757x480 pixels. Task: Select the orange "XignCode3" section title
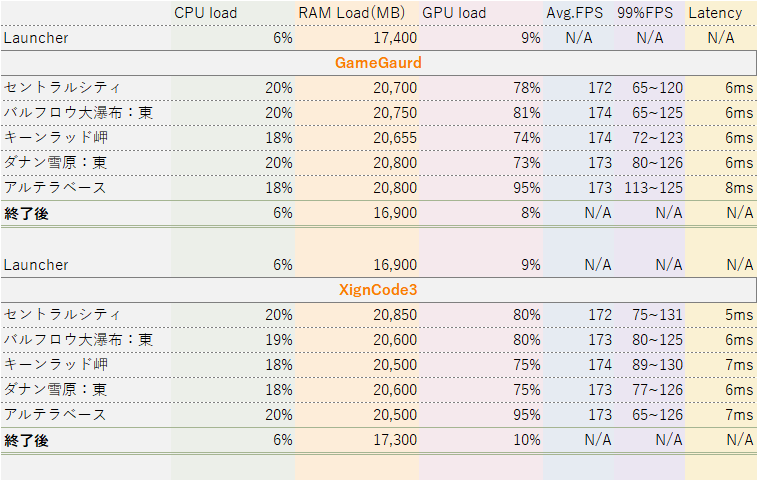point(377,290)
